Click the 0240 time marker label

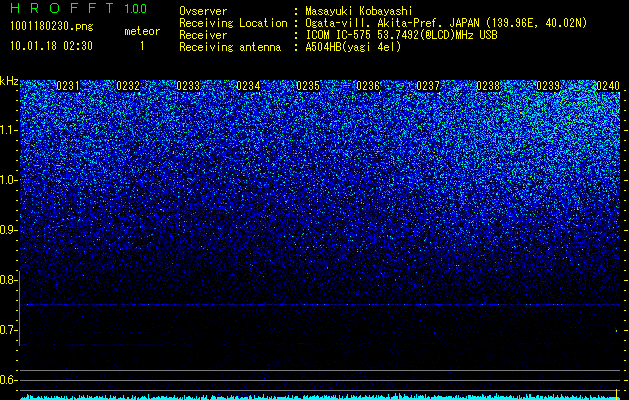tap(608, 86)
